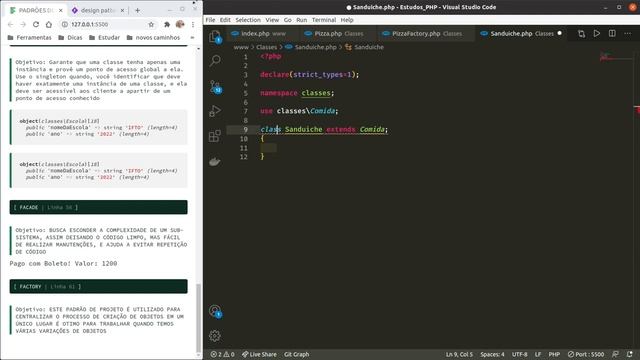Click Ln 9, Col 5 cursor position
Viewport: 640px width, 360px height.
coord(459,354)
